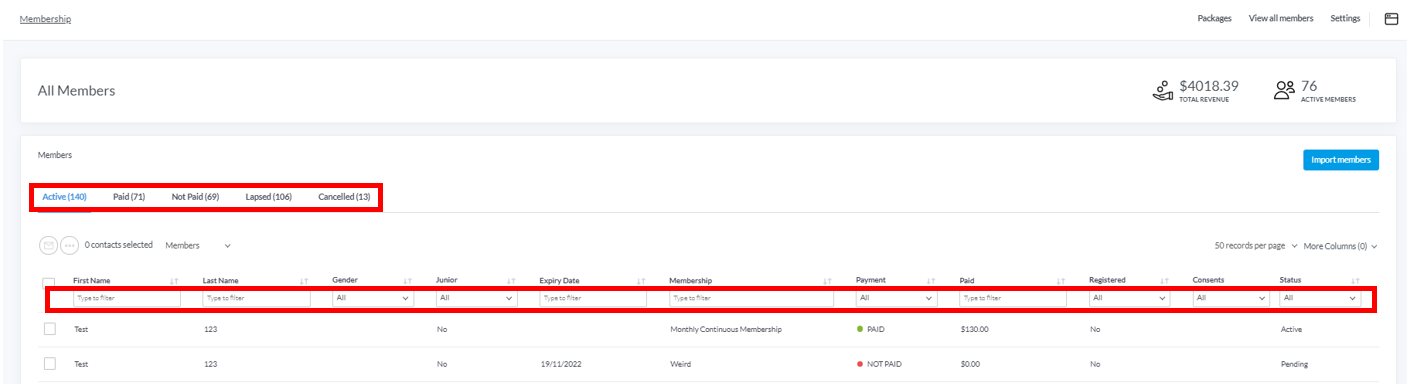Select the Cancelled (13) tab
The image size is (1410, 384).
[x=344, y=197]
